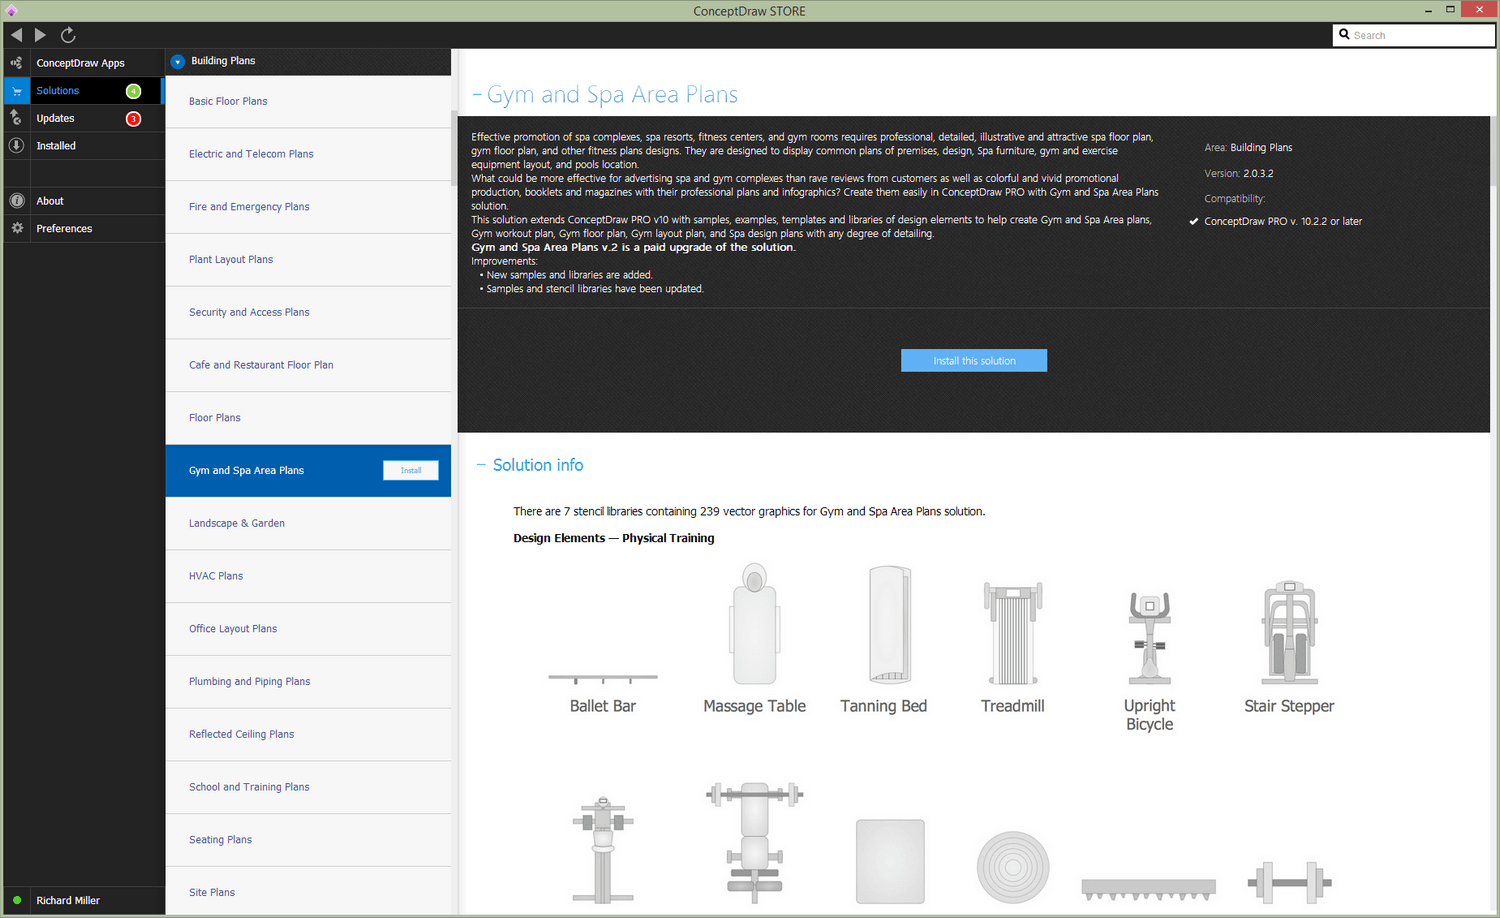Select Basic Floor Plans solution
The height and width of the screenshot is (918, 1500).
pyautogui.click(x=308, y=101)
